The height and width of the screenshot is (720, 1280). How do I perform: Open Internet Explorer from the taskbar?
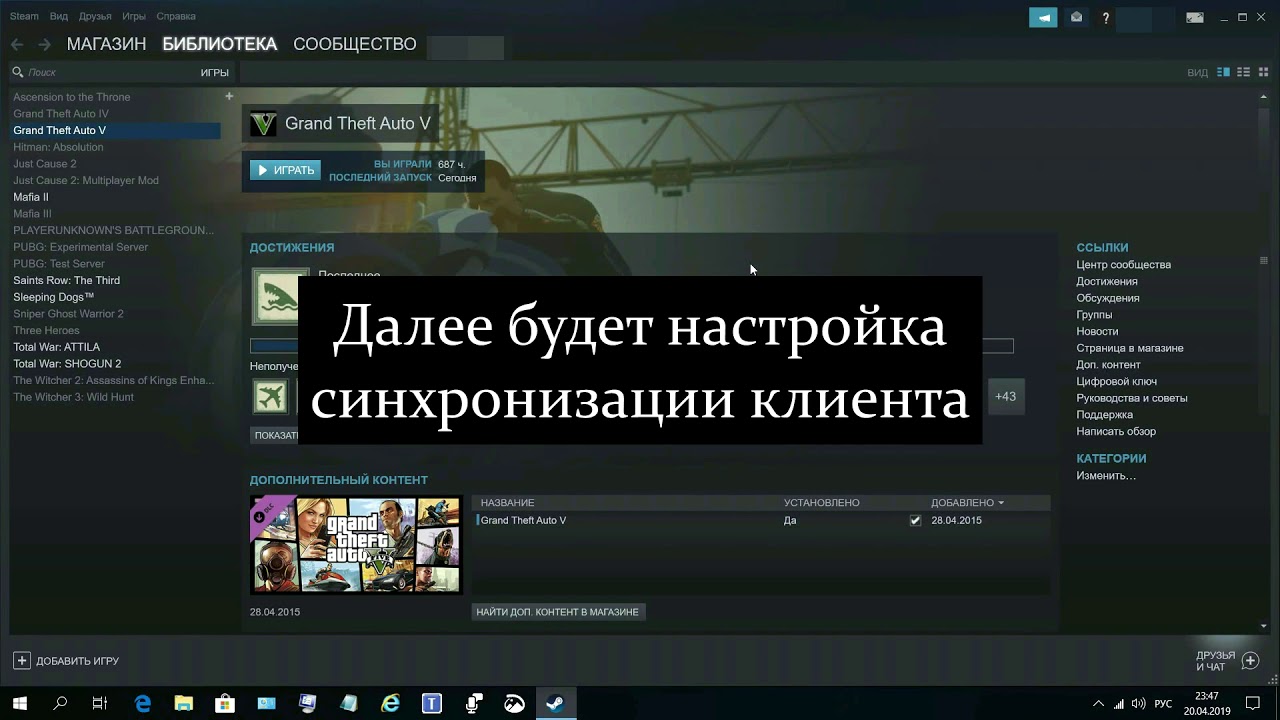(x=390, y=703)
